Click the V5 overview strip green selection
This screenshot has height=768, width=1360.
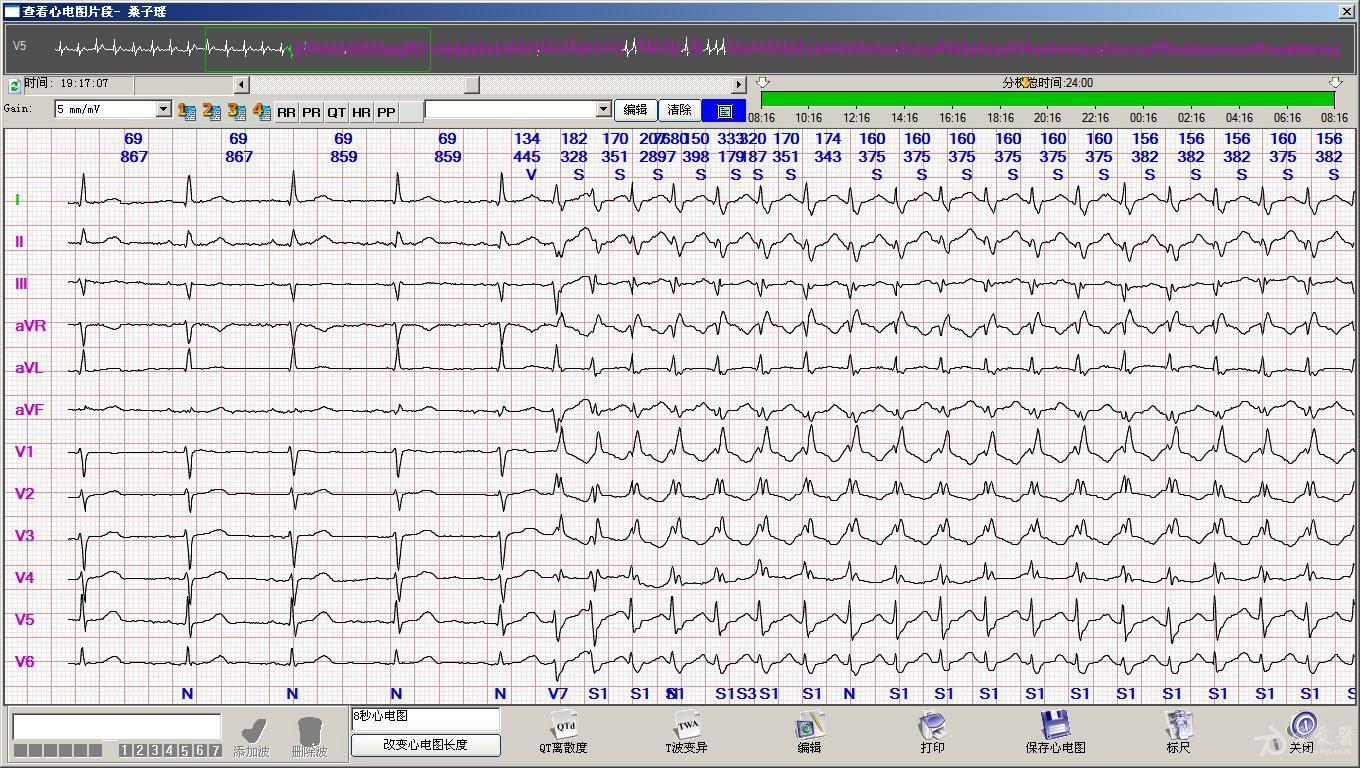tap(318, 48)
